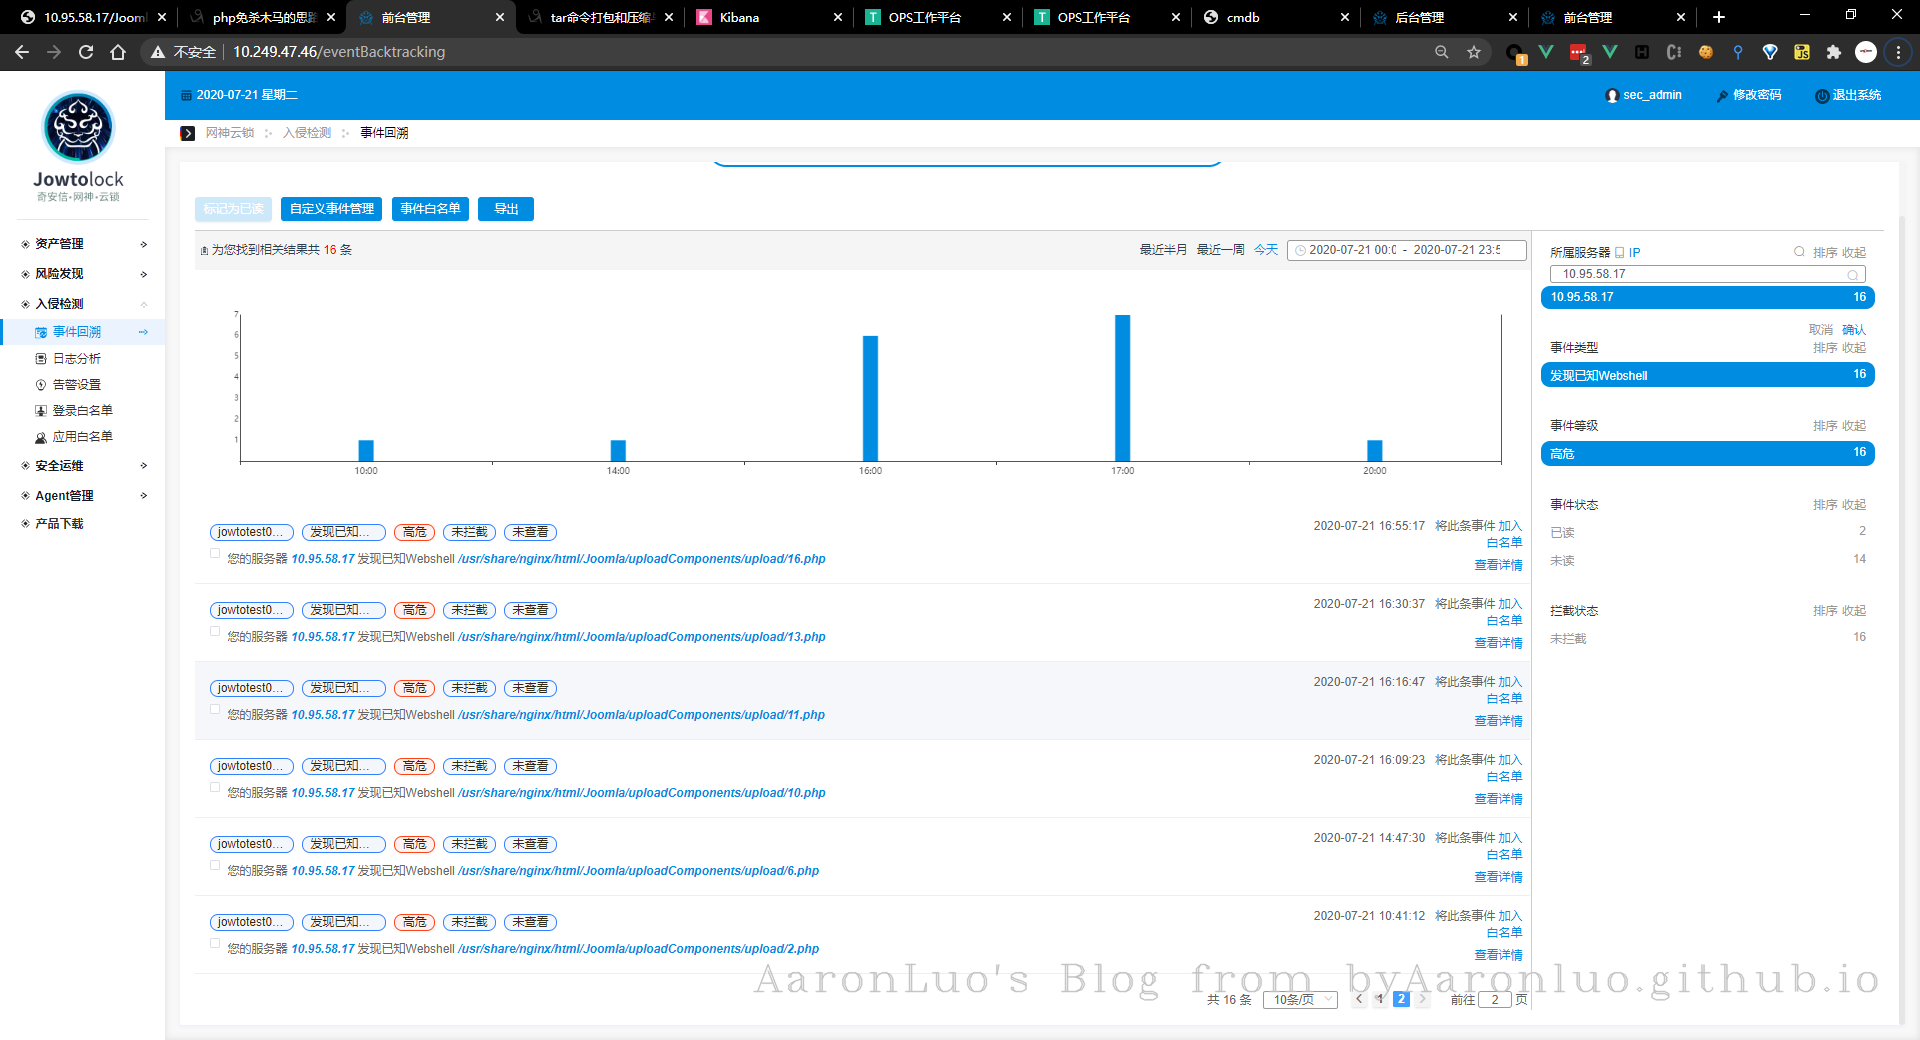Bookmark this page with star icon

click(1473, 52)
